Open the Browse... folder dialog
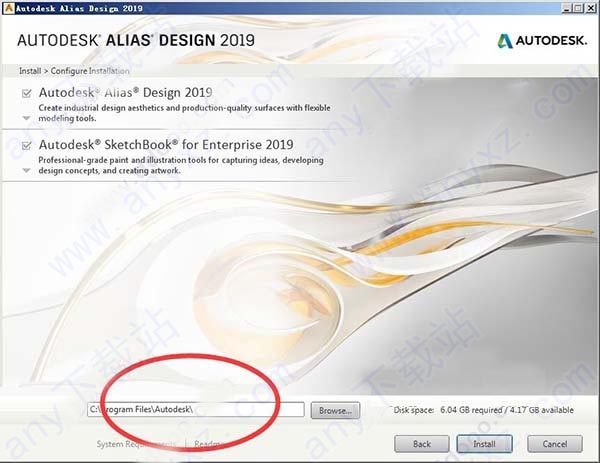This screenshot has width=600, height=463. (x=335, y=411)
